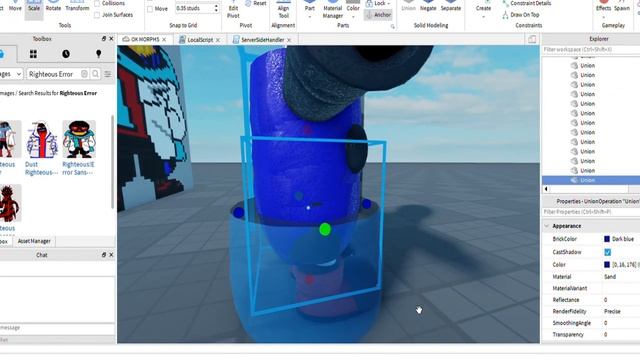Screen dimensions: 640x360
Task: Open the Material Manager
Action: click(x=333, y=10)
